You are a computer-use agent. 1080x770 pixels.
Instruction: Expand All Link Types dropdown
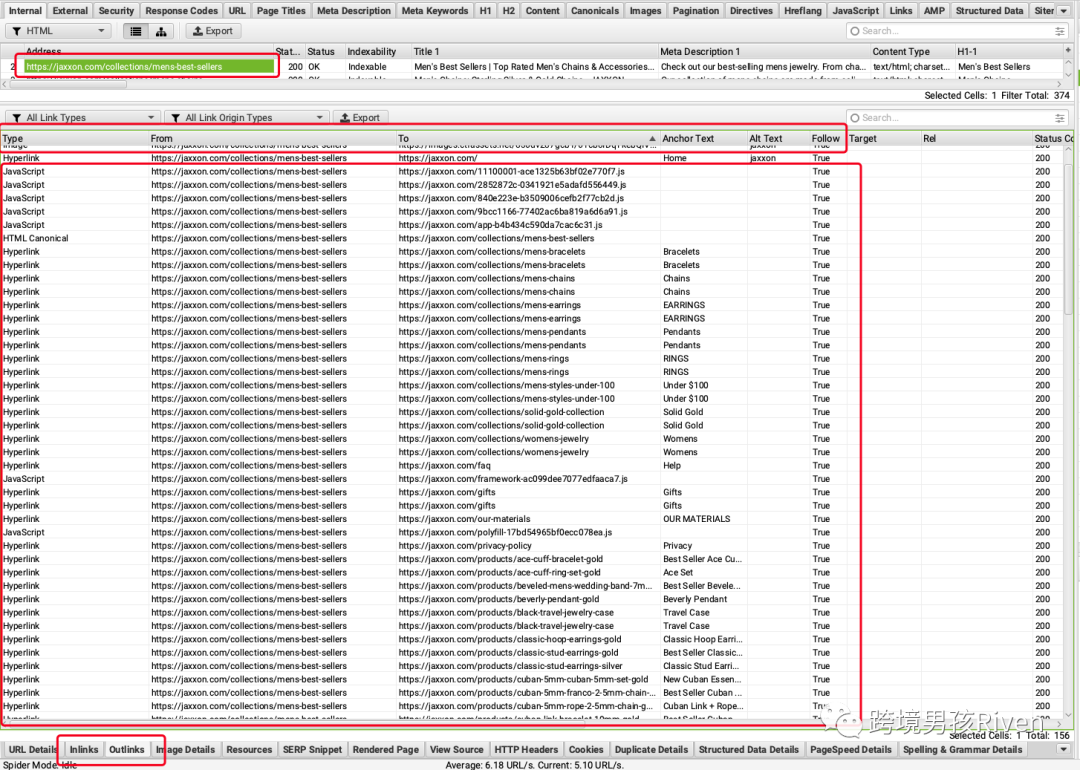(82, 118)
